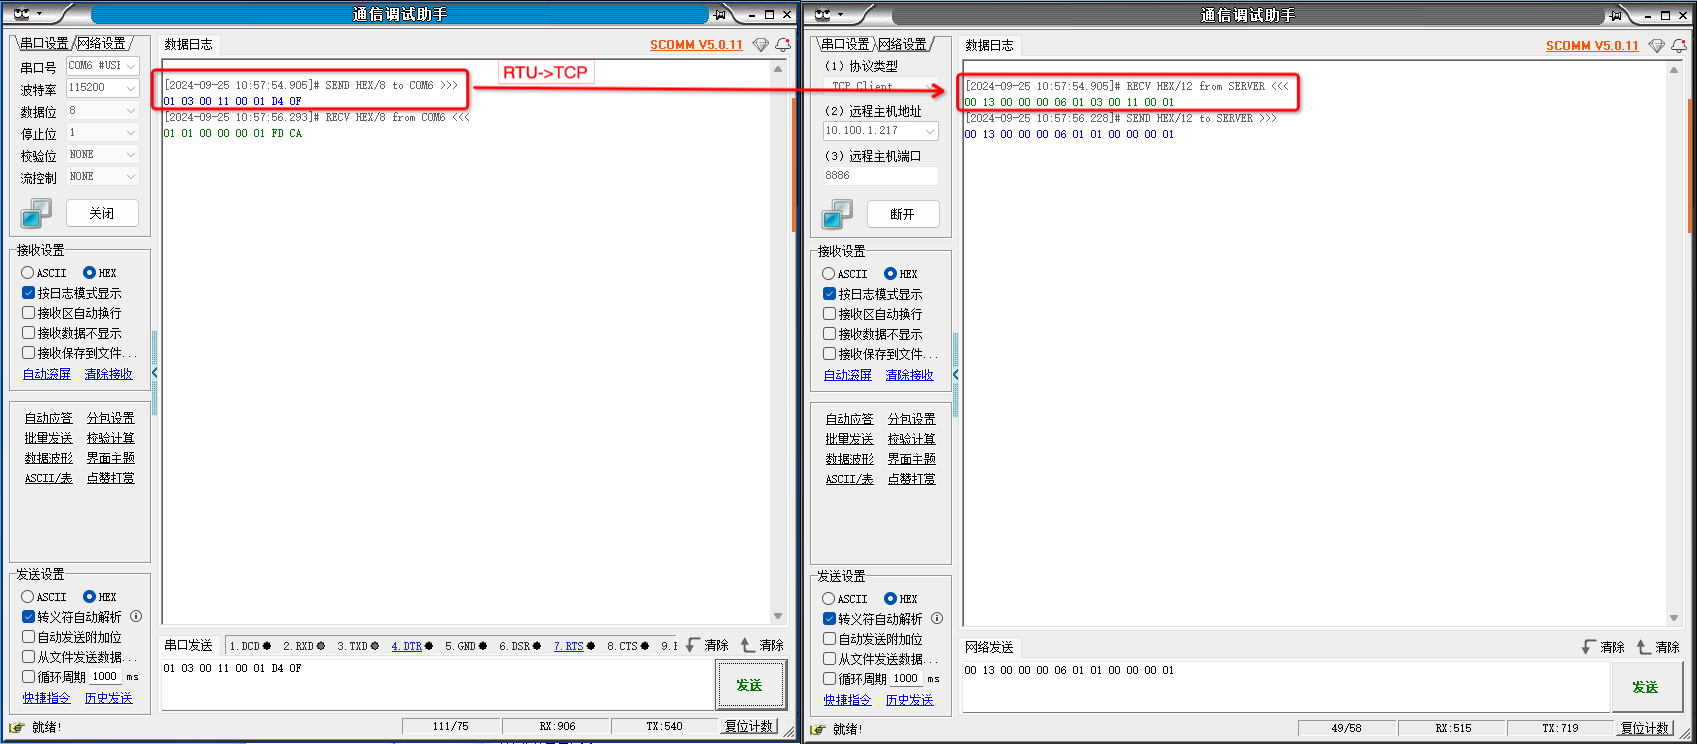This screenshot has width=1697, height=744.
Task: Click the pointing hand status icon in left window
Action: point(17,727)
